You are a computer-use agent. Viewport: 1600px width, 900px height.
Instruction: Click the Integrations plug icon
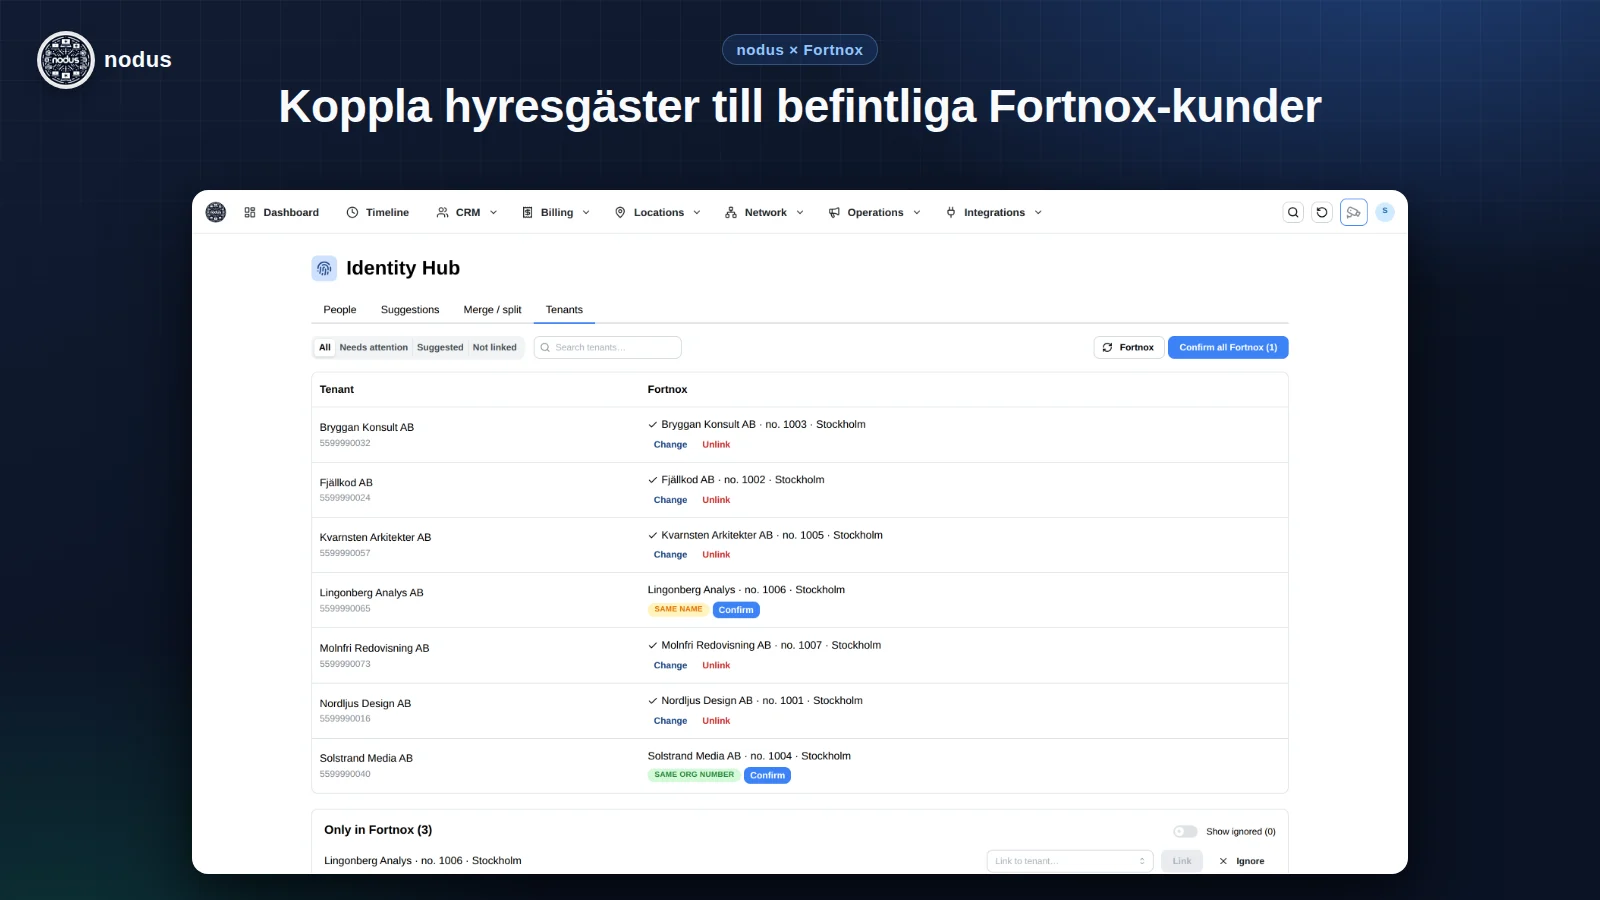[x=951, y=212]
